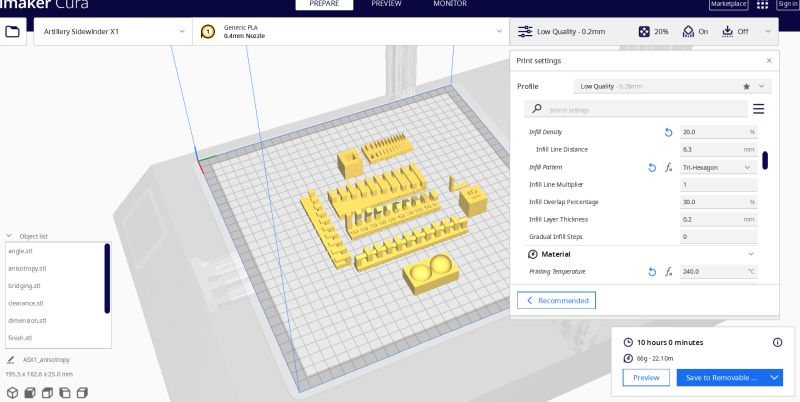Open Save to Removable dropdown arrow
The height and width of the screenshot is (402, 800).
(774, 378)
